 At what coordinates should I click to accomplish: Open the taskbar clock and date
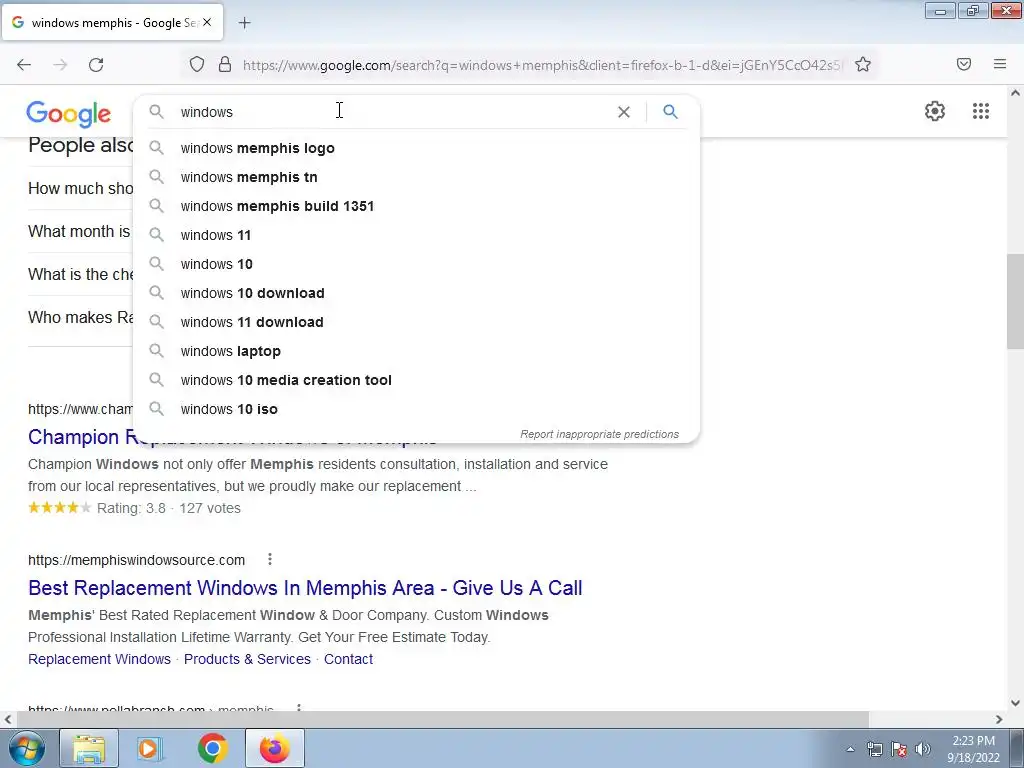tap(973, 749)
